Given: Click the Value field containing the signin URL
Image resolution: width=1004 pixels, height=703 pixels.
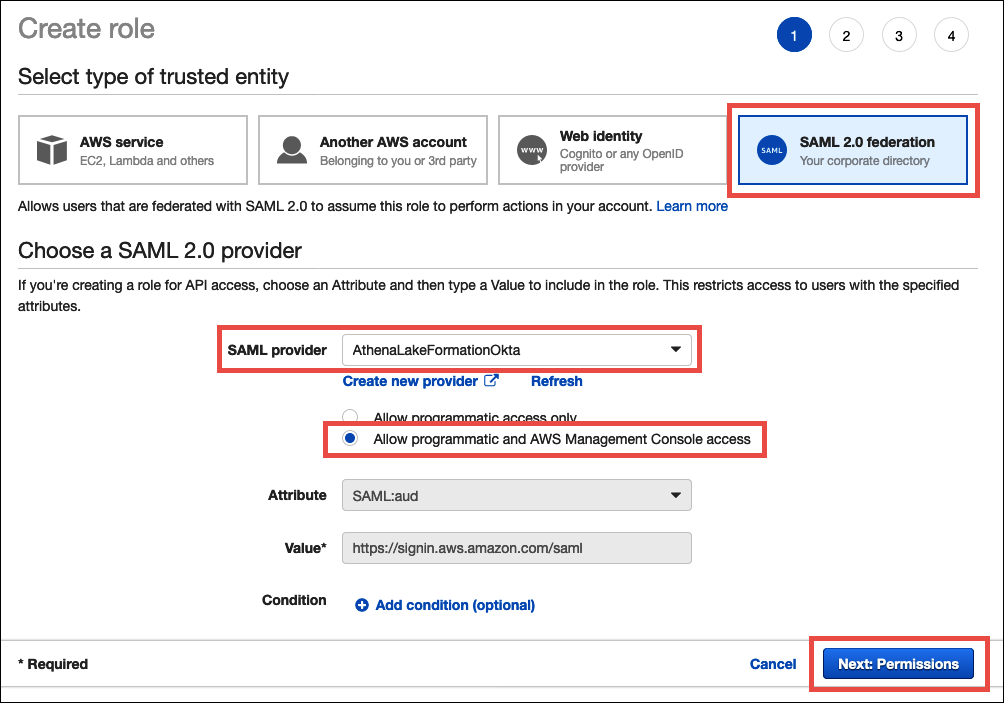Looking at the screenshot, I should point(517,548).
